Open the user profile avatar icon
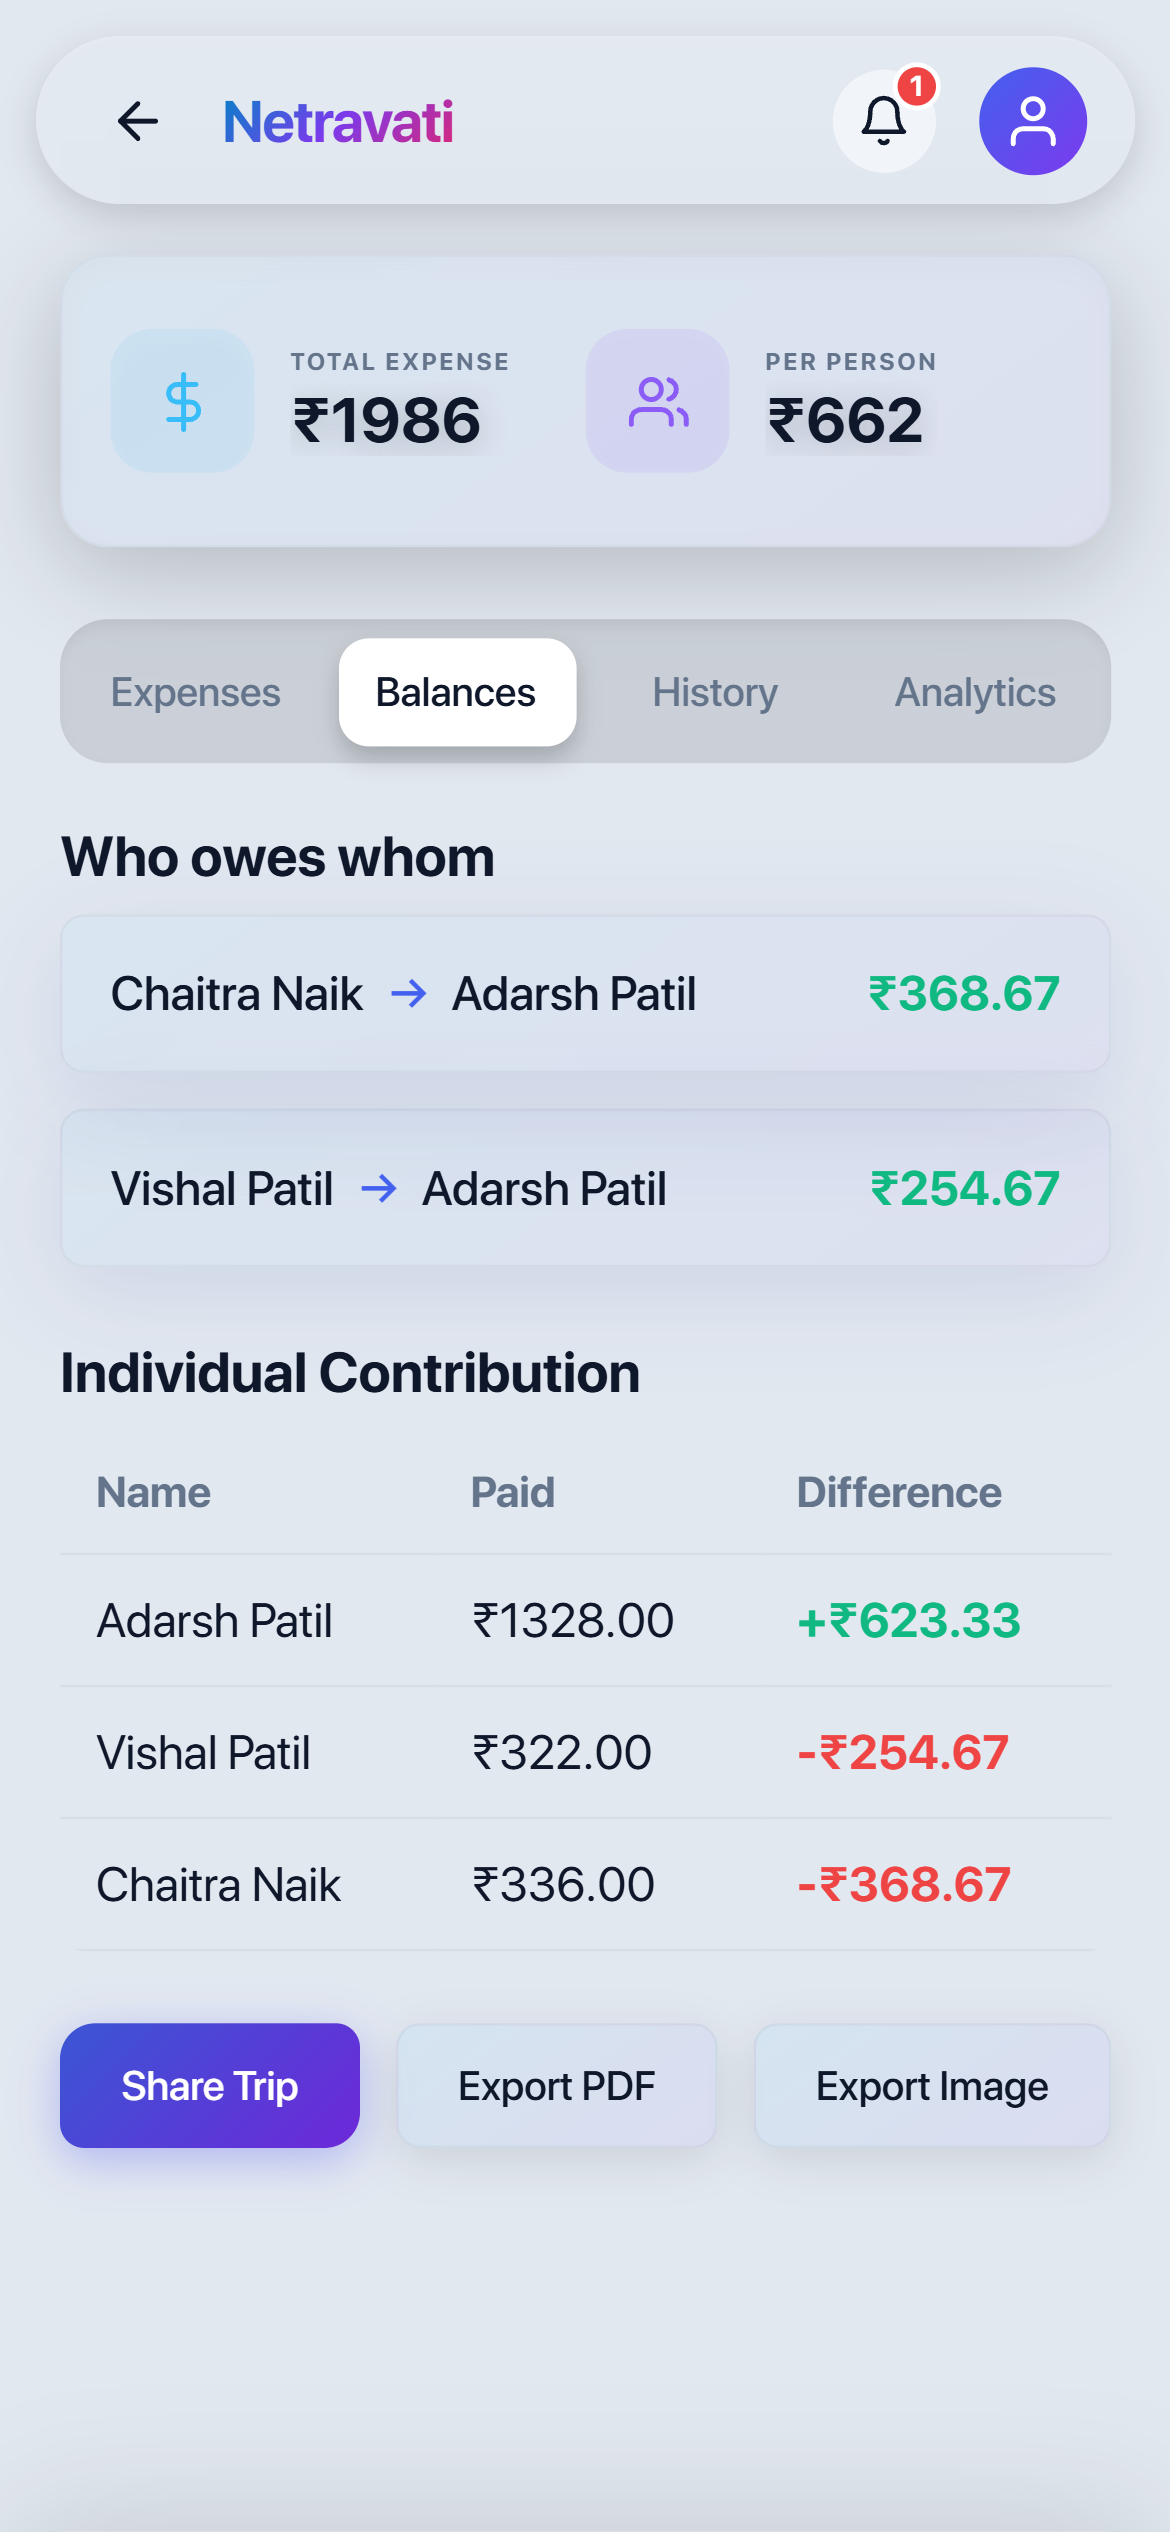Image resolution: width=1170 pixels, height=2532 pixels. coord(1033,121)
